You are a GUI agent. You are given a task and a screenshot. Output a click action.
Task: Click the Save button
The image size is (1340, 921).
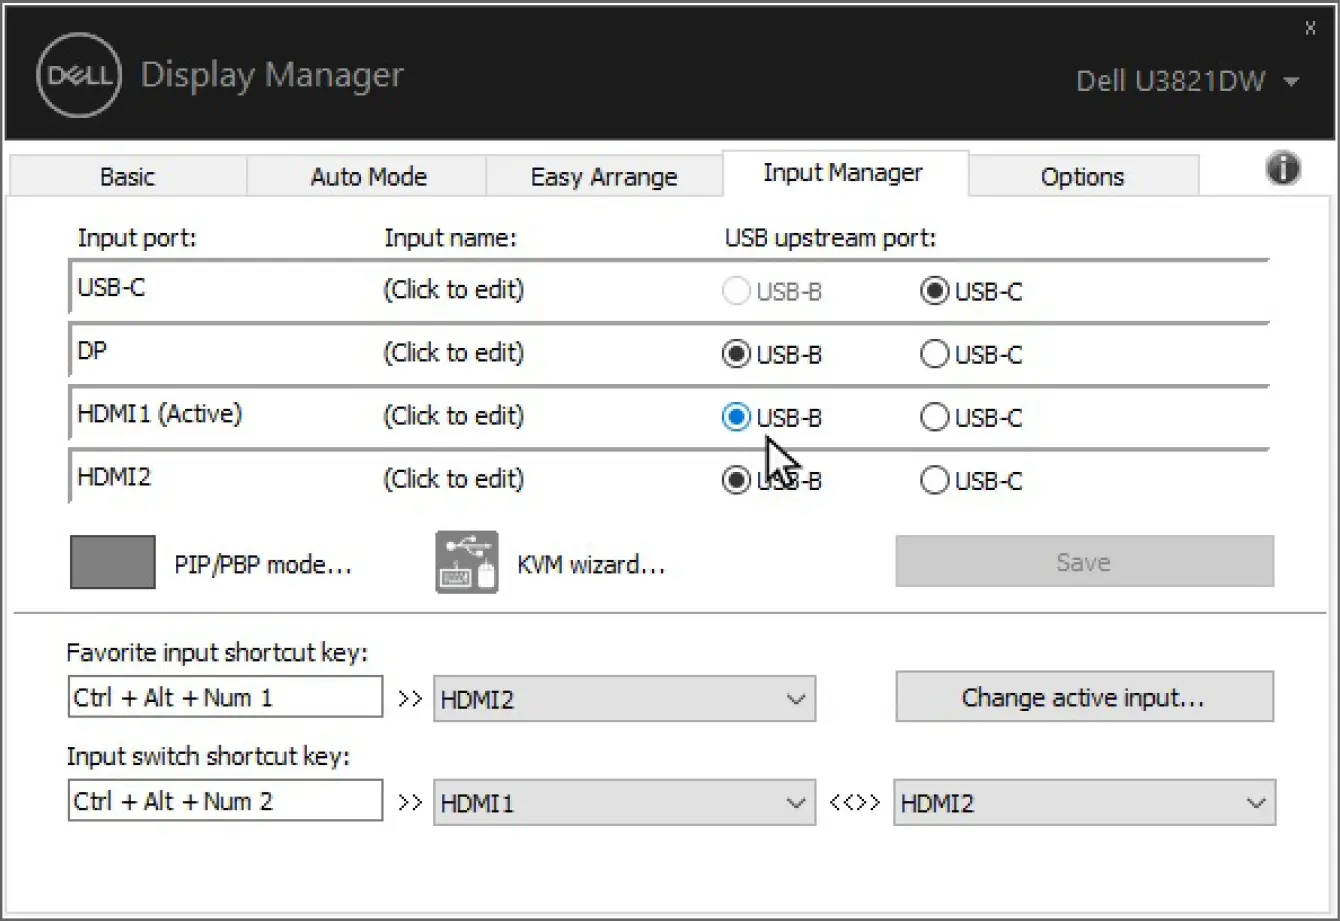[x=1083, y=561]
